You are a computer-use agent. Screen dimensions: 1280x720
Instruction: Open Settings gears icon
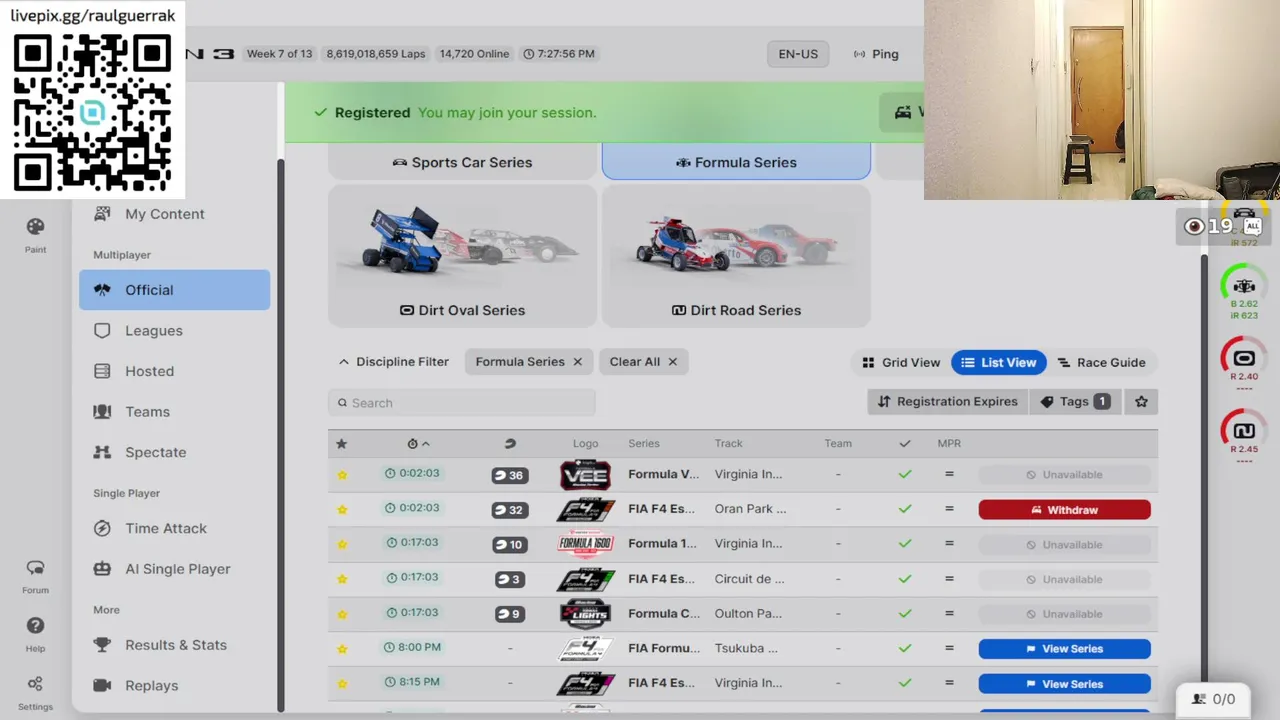[35, 684]
